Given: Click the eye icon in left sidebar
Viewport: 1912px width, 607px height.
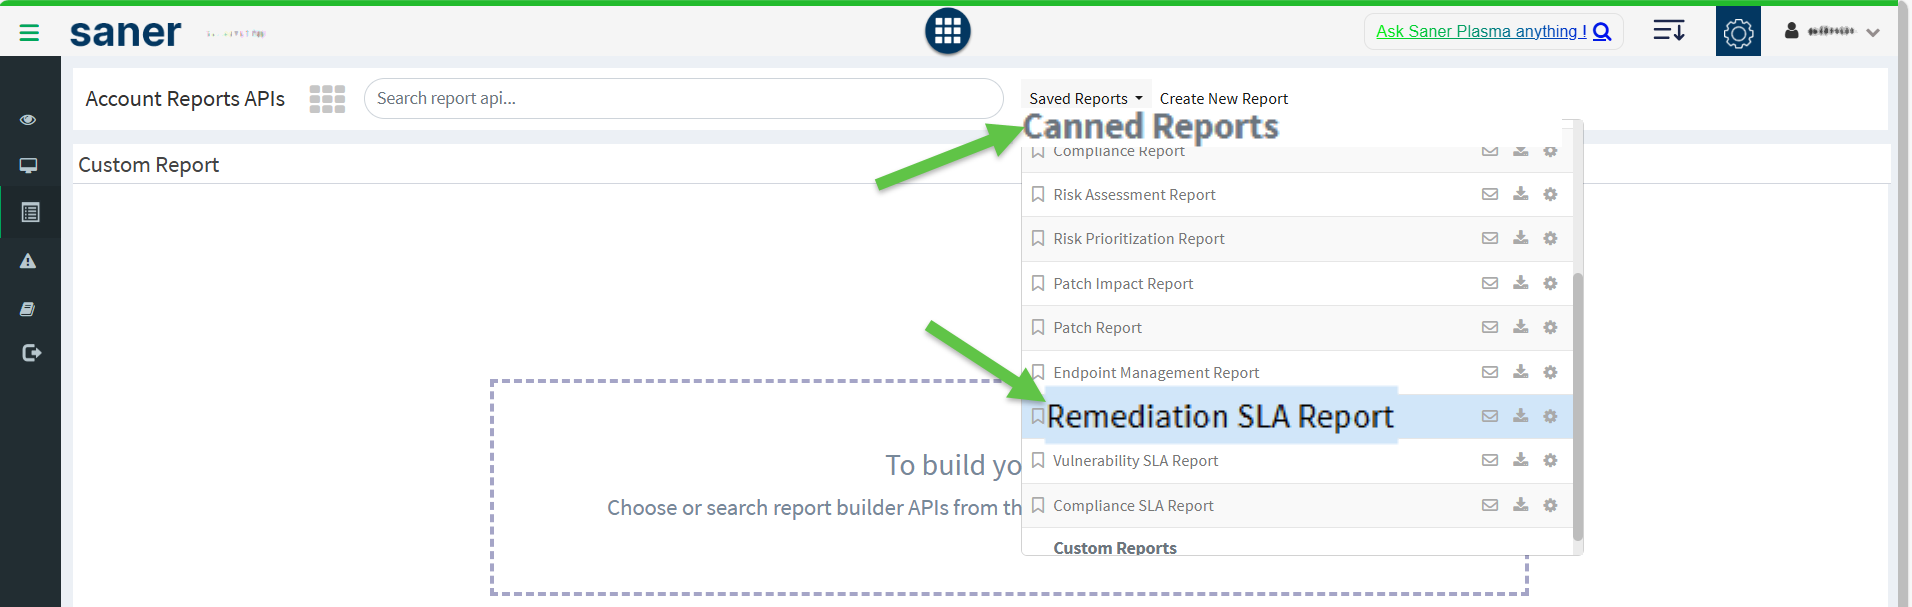Looking at the screenshot, I should (x=28, y=120).
